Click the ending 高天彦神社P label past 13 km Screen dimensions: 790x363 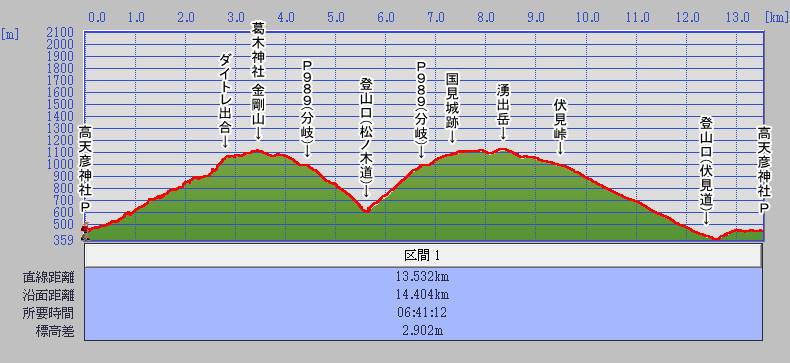(x=765, y=170)
